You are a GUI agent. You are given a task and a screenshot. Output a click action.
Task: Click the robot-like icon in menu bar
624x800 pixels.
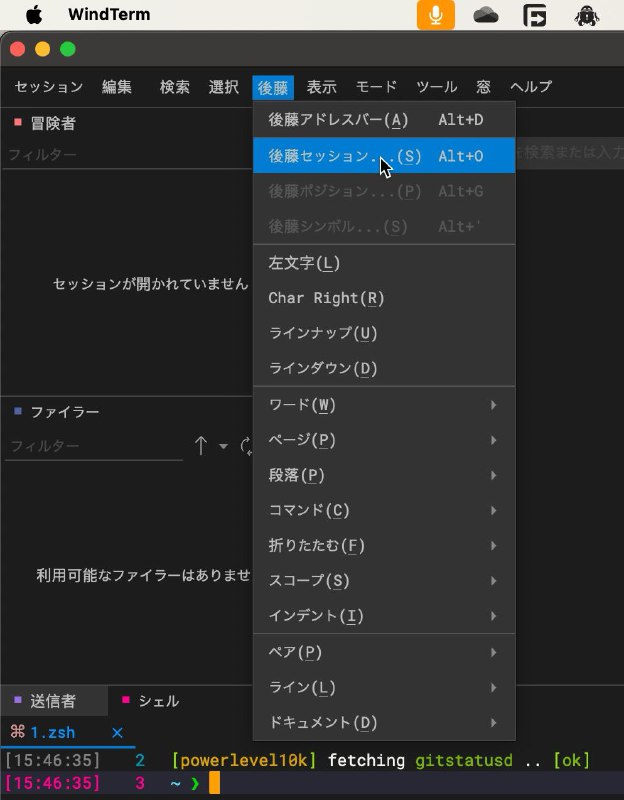point(587,15)
